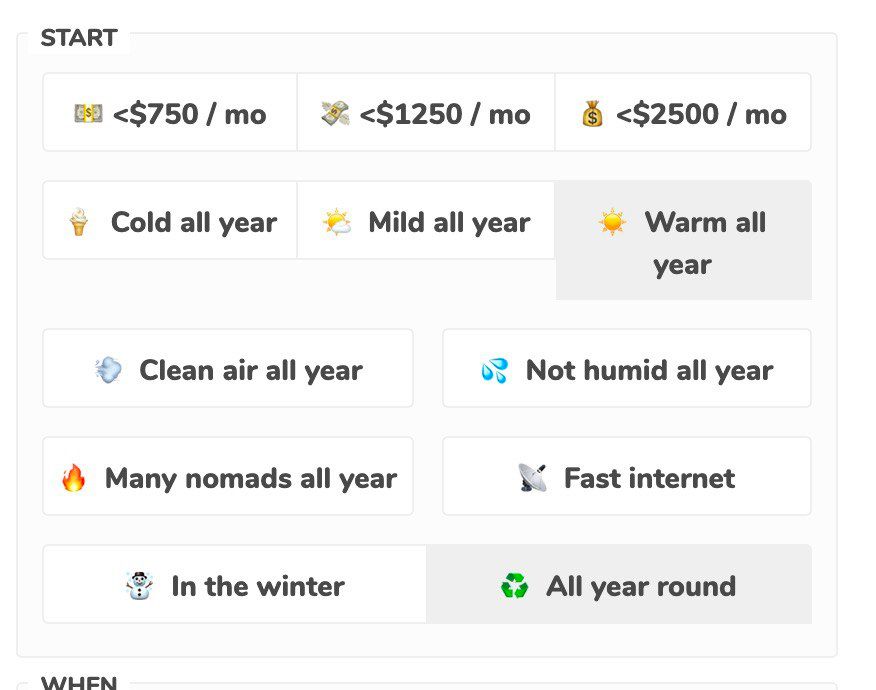The width and height of the screenshot is (876, 690).
Task: Click the green recycle symbol icon
Action: pos(514,586)
